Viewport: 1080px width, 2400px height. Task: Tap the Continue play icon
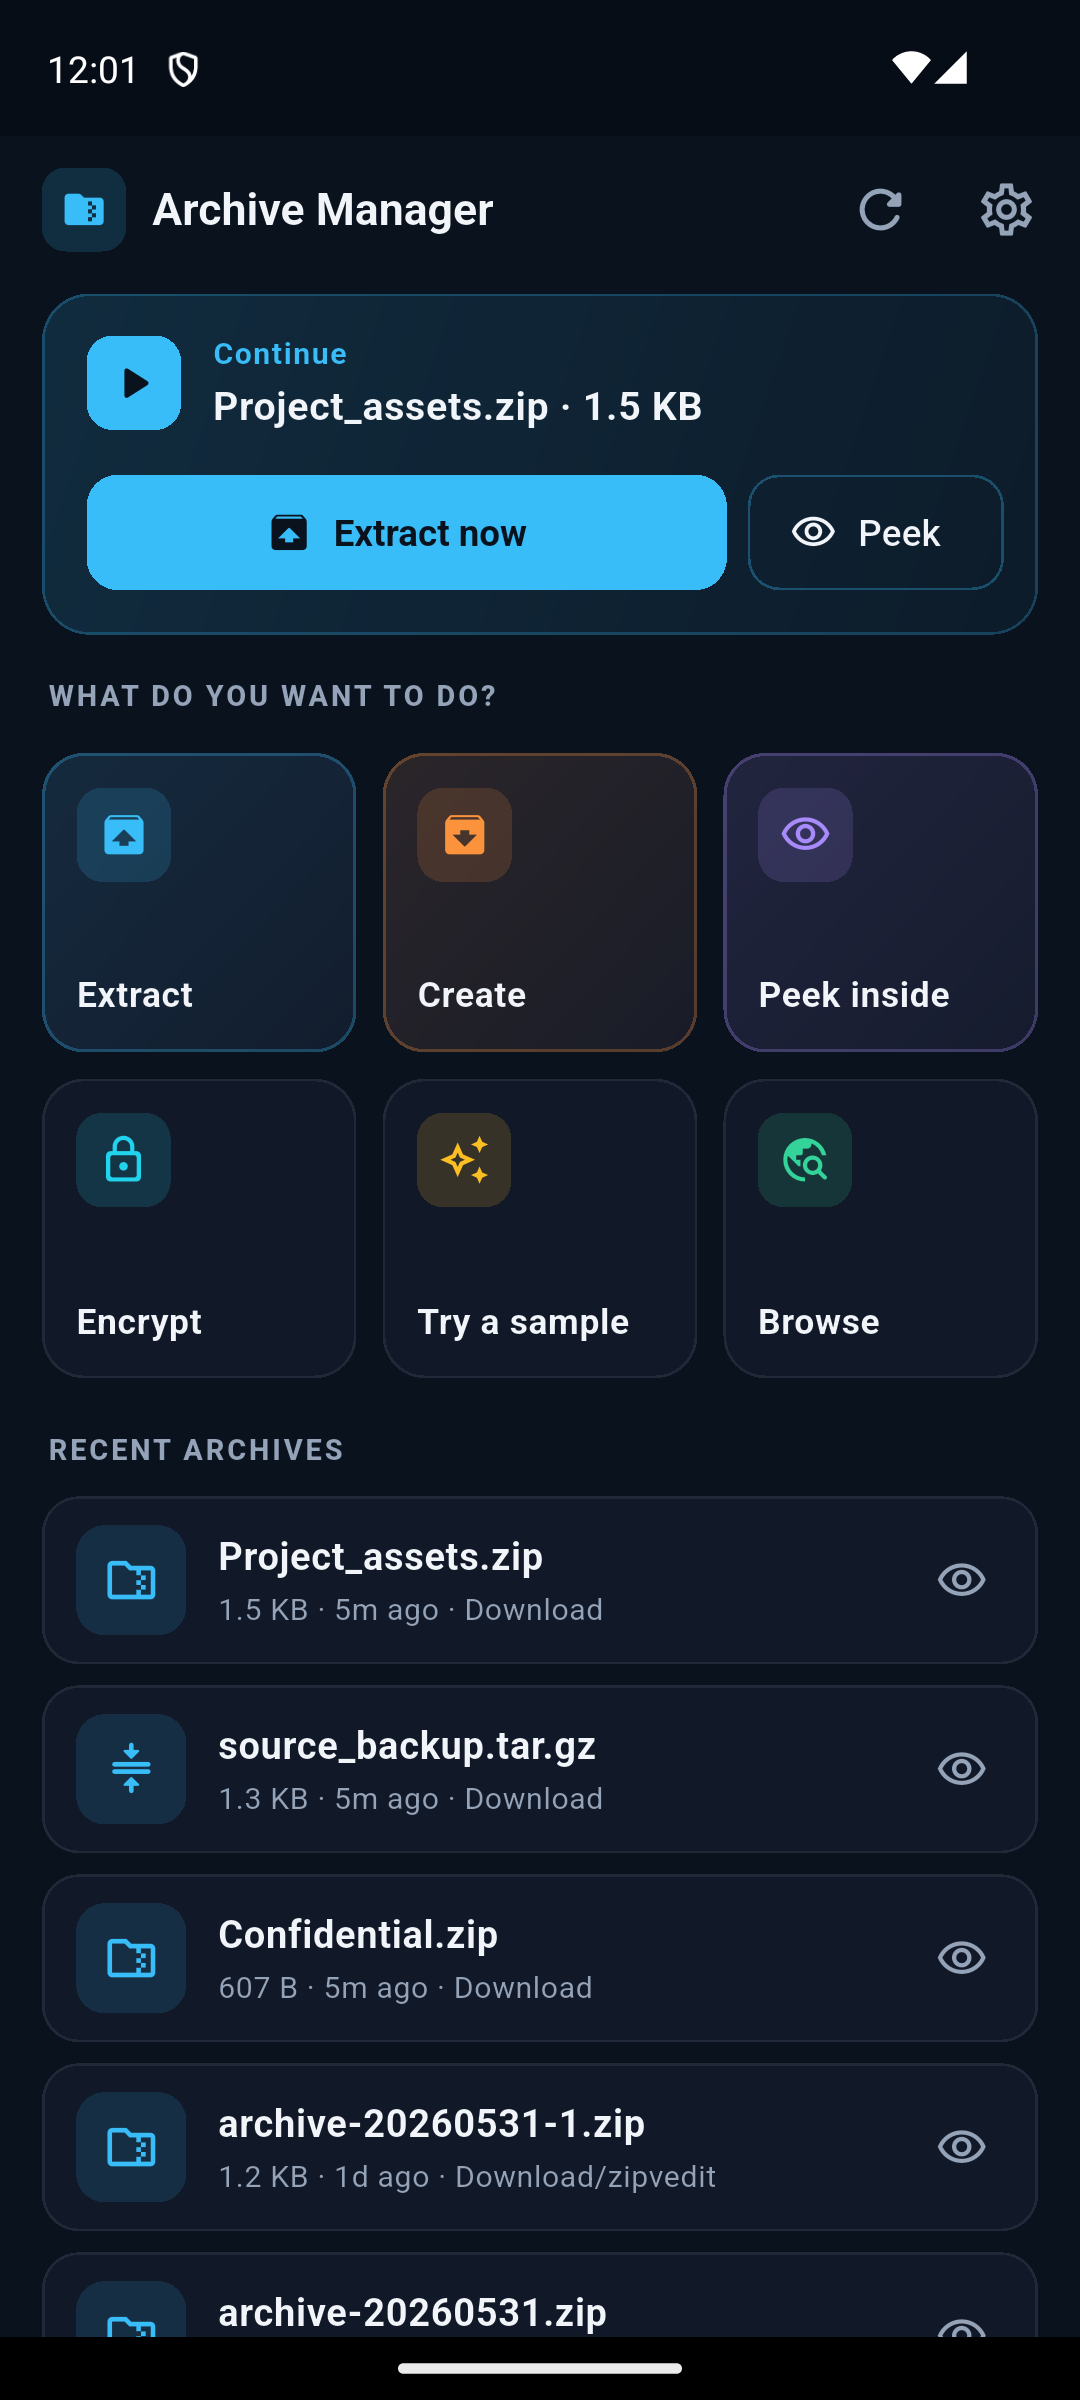[134, 383]
